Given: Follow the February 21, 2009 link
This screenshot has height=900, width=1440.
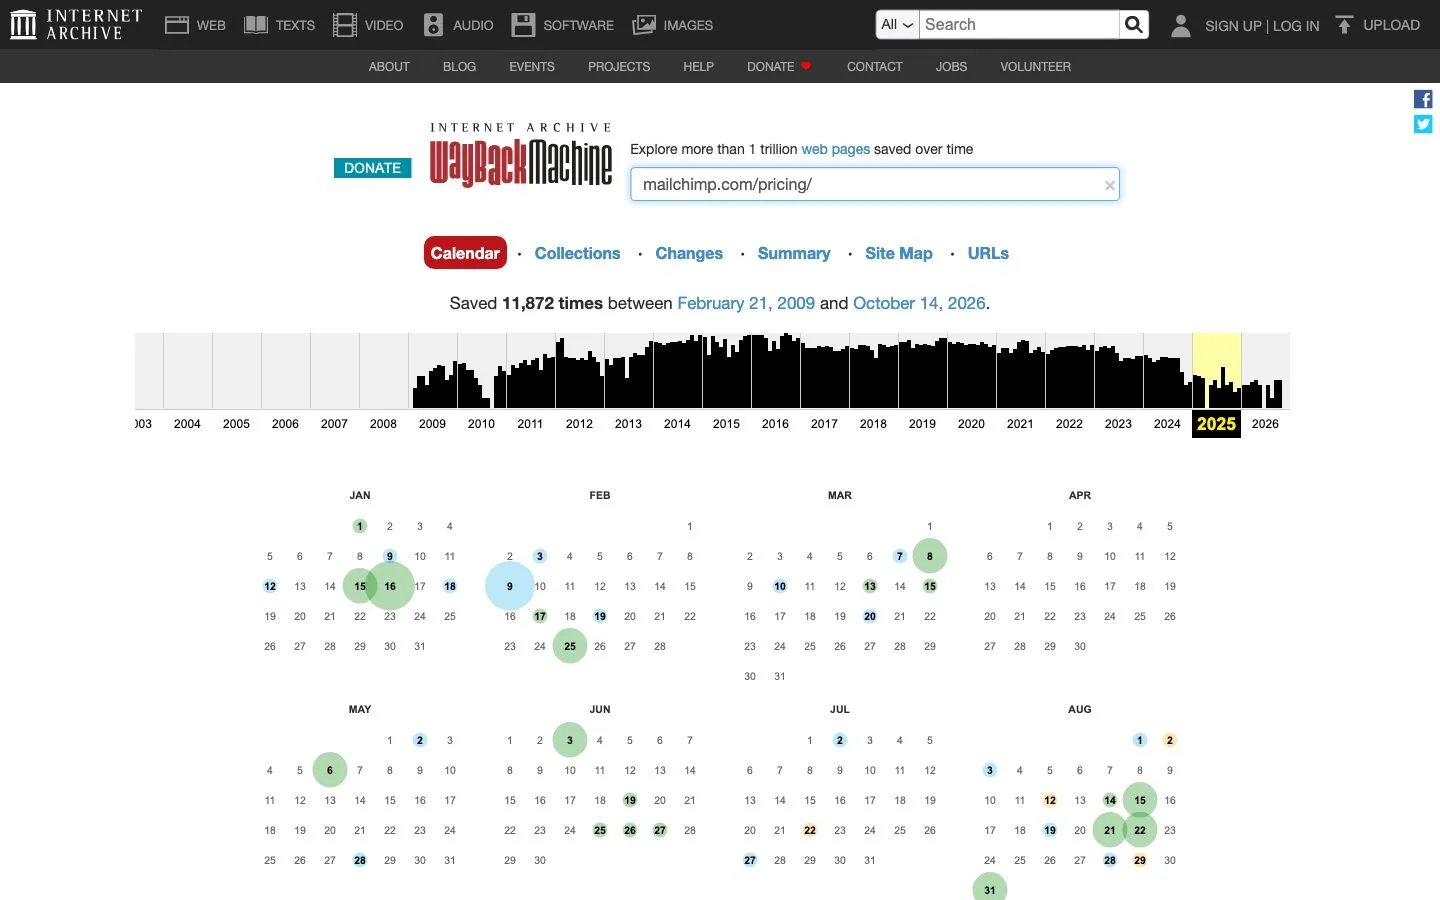Looking at the screenshot, I should tap(746, 303).
